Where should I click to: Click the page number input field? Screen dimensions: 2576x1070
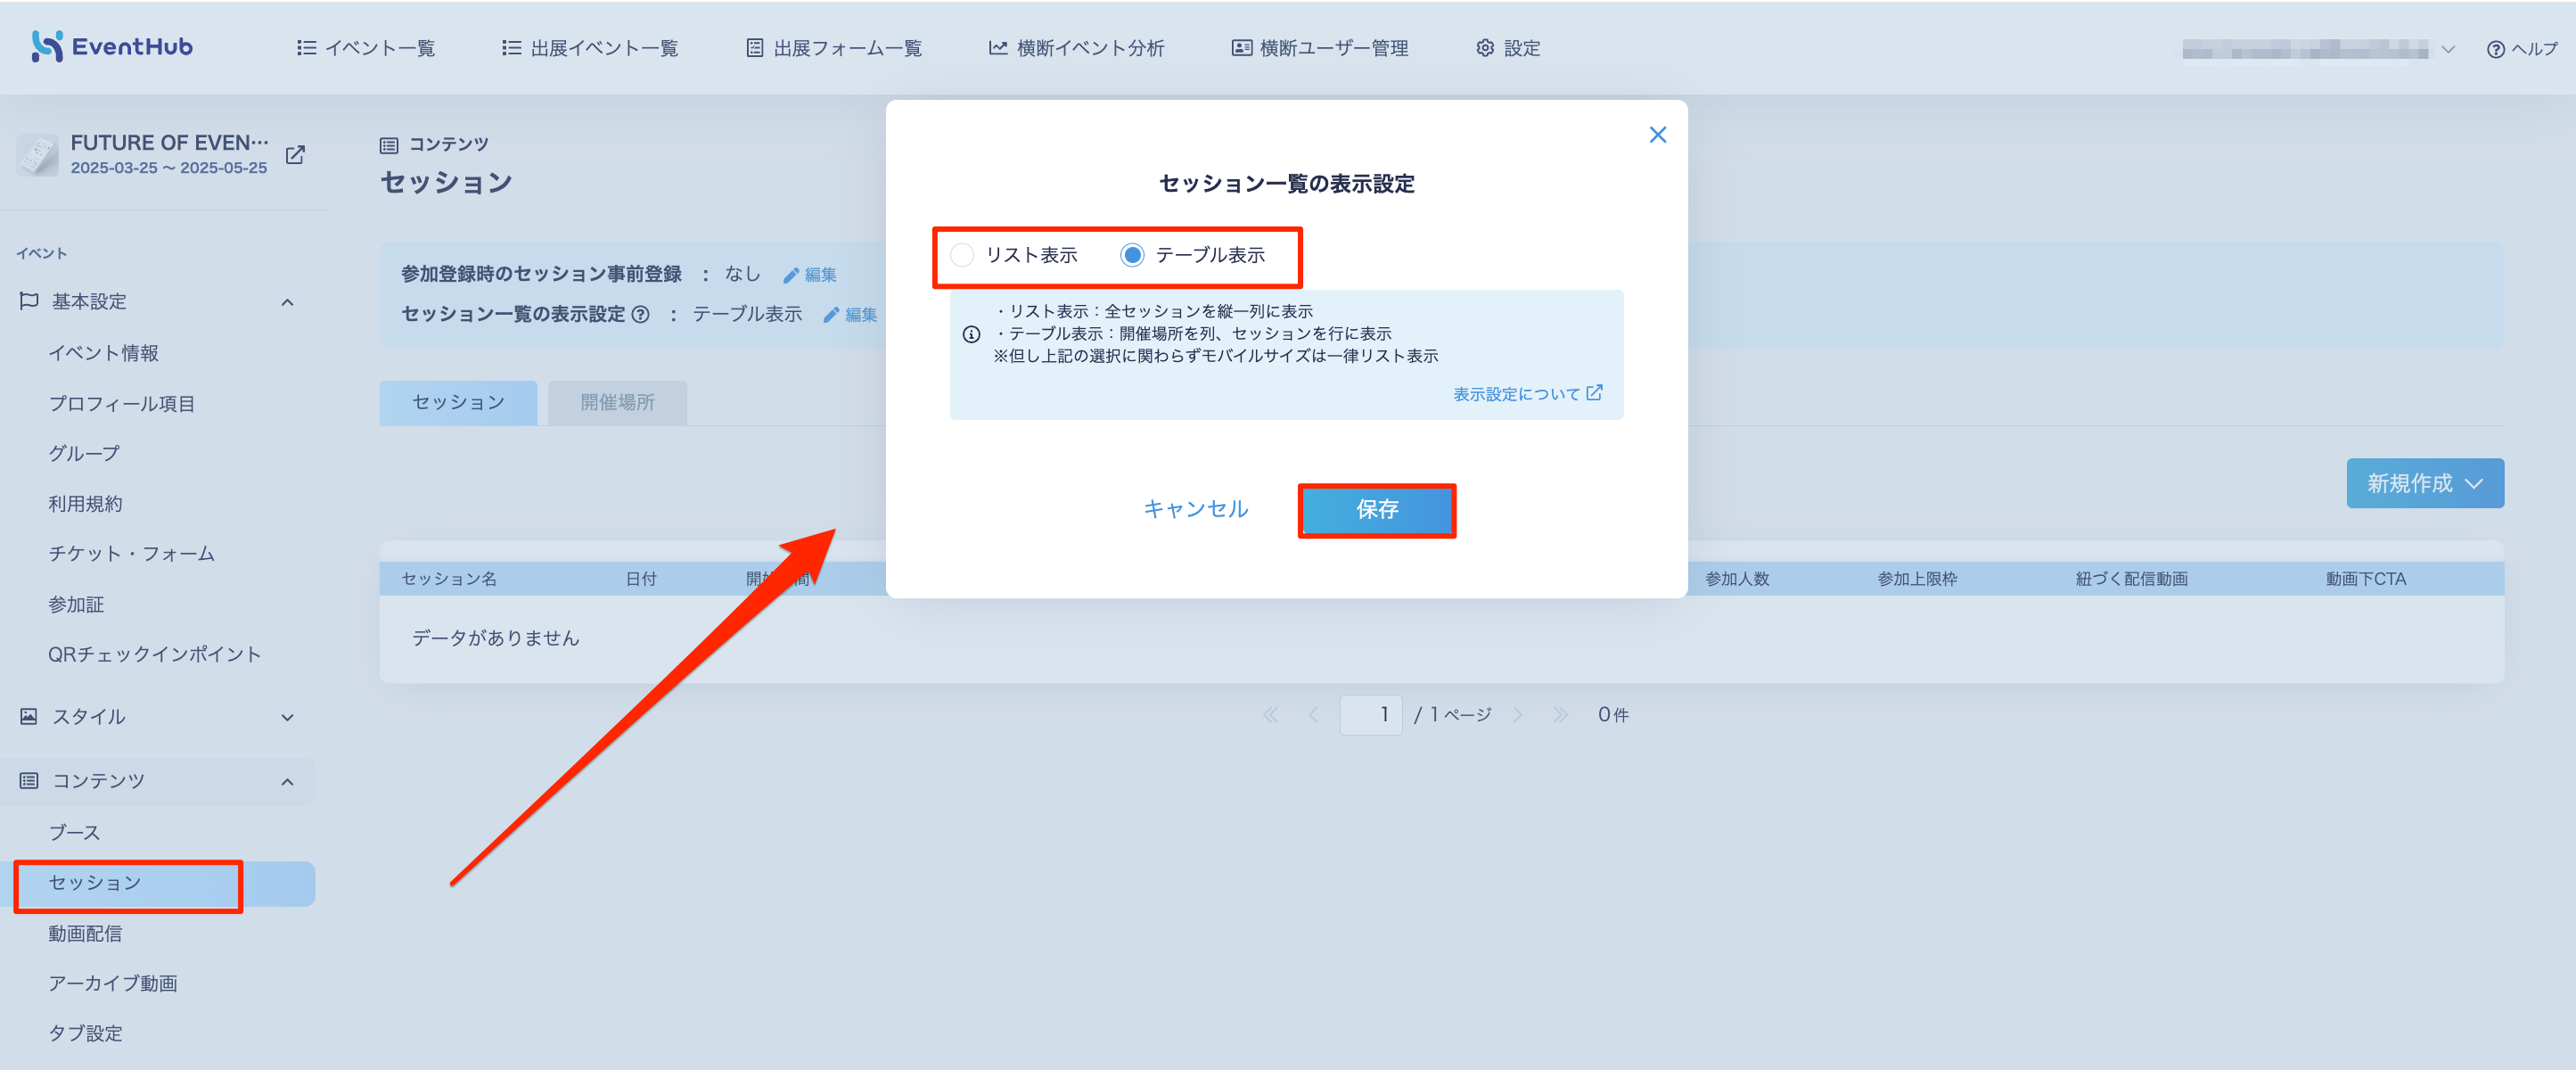coord(1371,715)
